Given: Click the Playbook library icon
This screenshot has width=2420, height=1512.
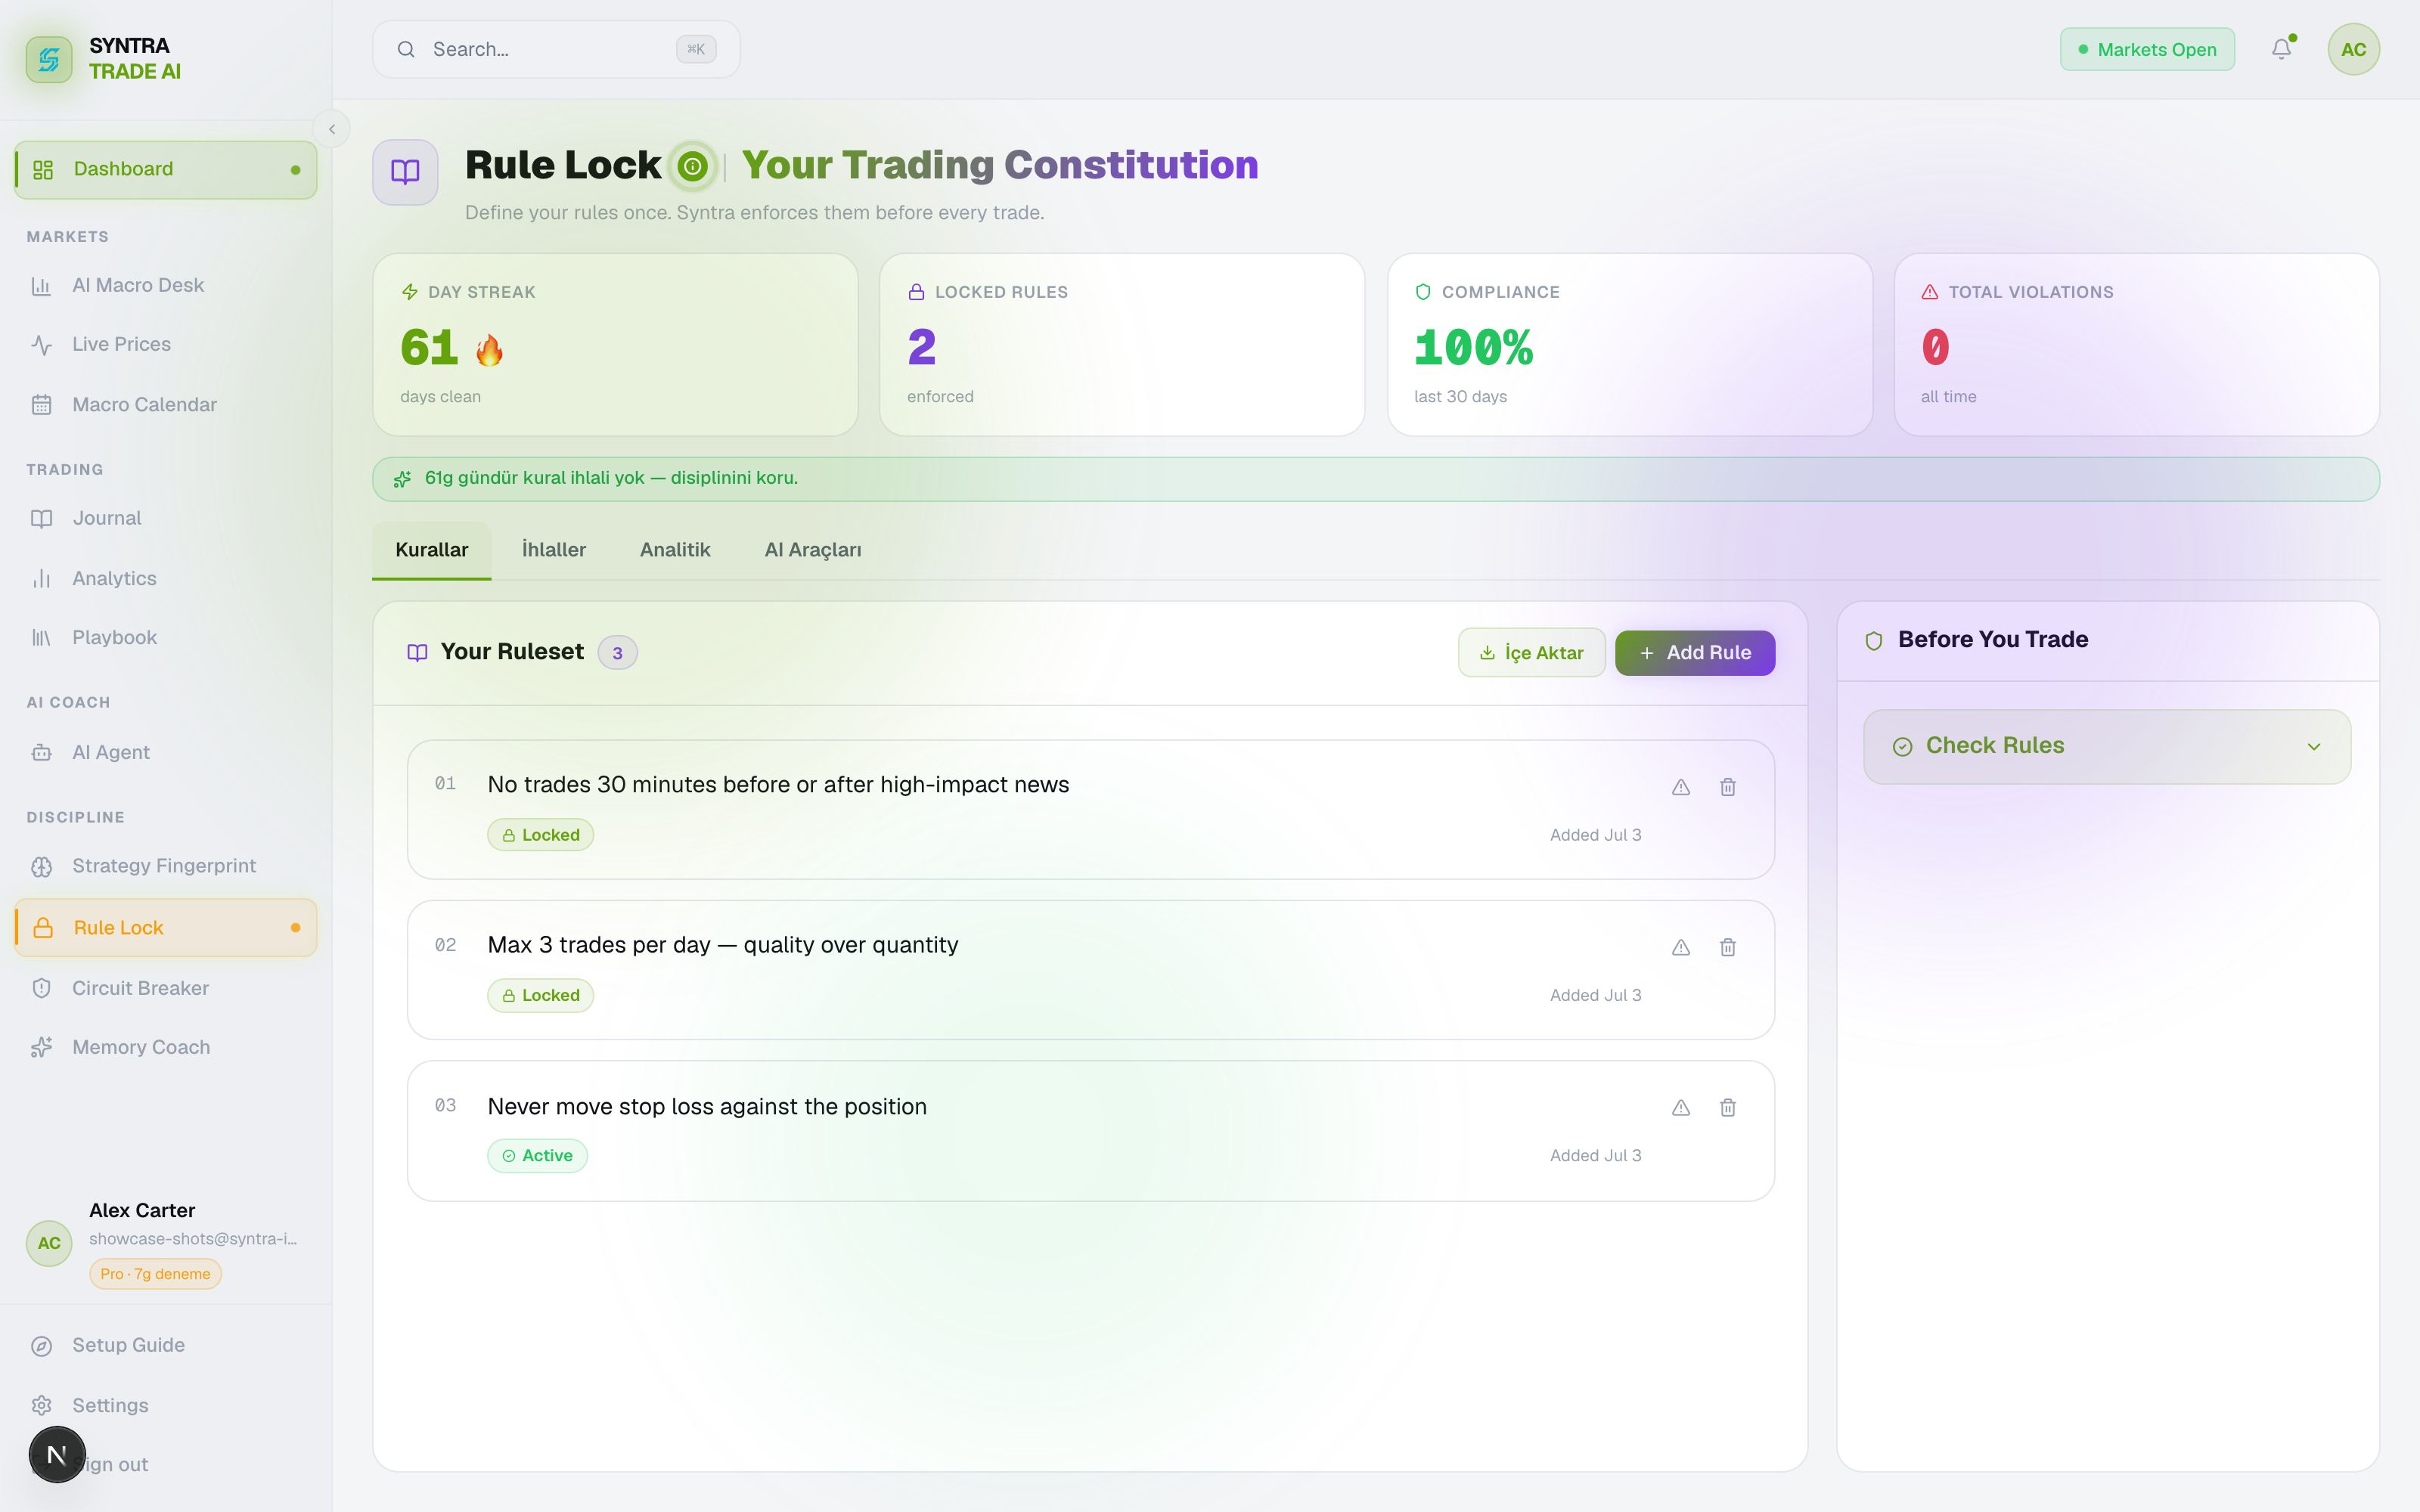Looking at the screenshot, I should 41,638.
